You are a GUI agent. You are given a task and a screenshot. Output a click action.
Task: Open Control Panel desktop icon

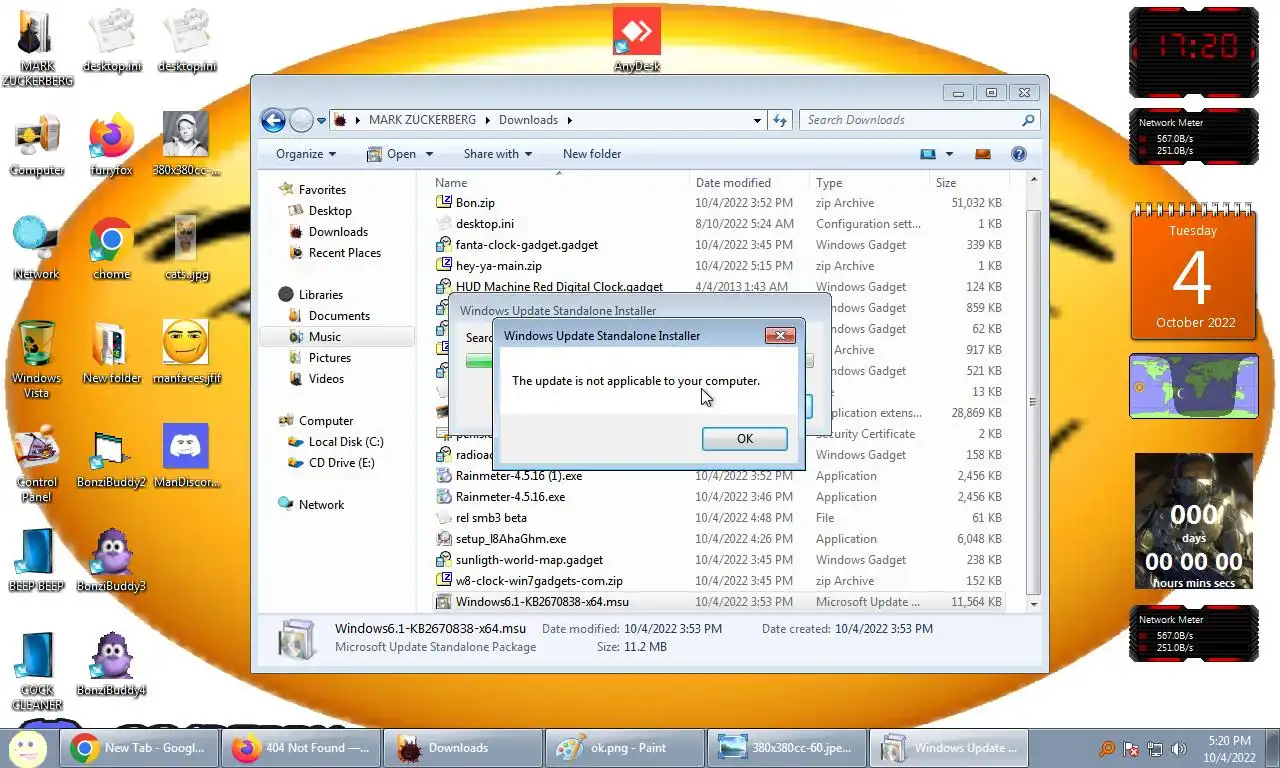(37, 464)
